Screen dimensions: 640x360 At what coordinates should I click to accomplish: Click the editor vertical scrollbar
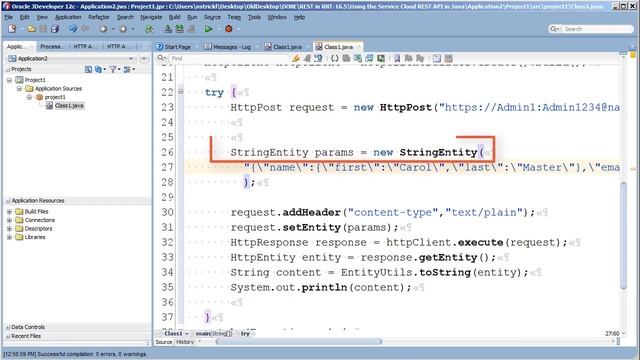(623, 236)
